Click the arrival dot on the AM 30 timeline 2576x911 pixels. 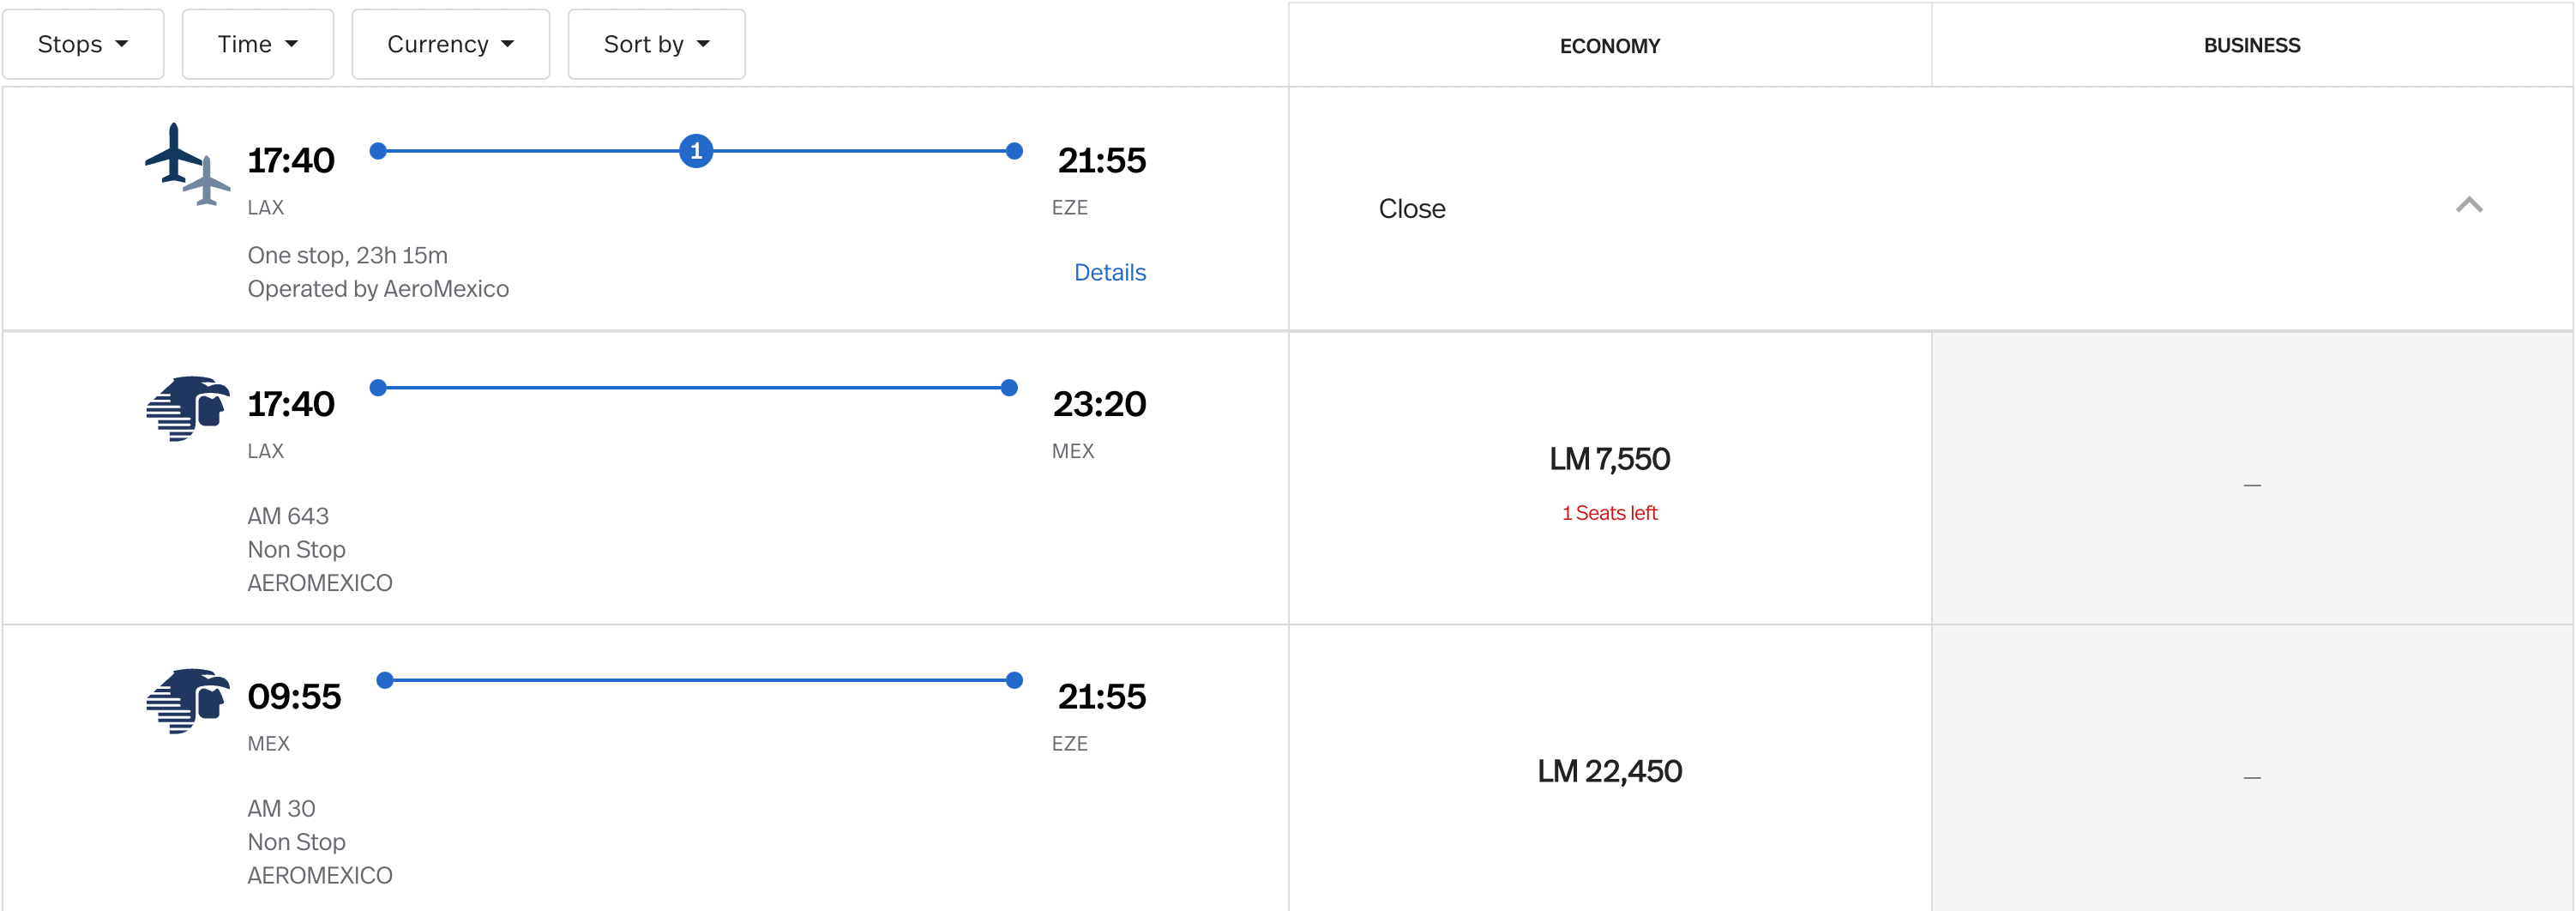point(1014,681)
